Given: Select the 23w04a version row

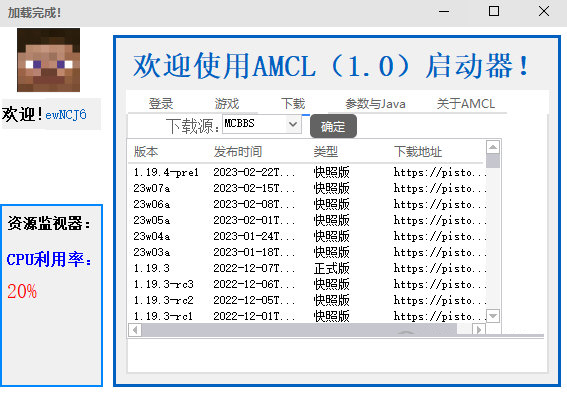Looking at the screenshot, I should pyautogui.click(x=307, y=236).
